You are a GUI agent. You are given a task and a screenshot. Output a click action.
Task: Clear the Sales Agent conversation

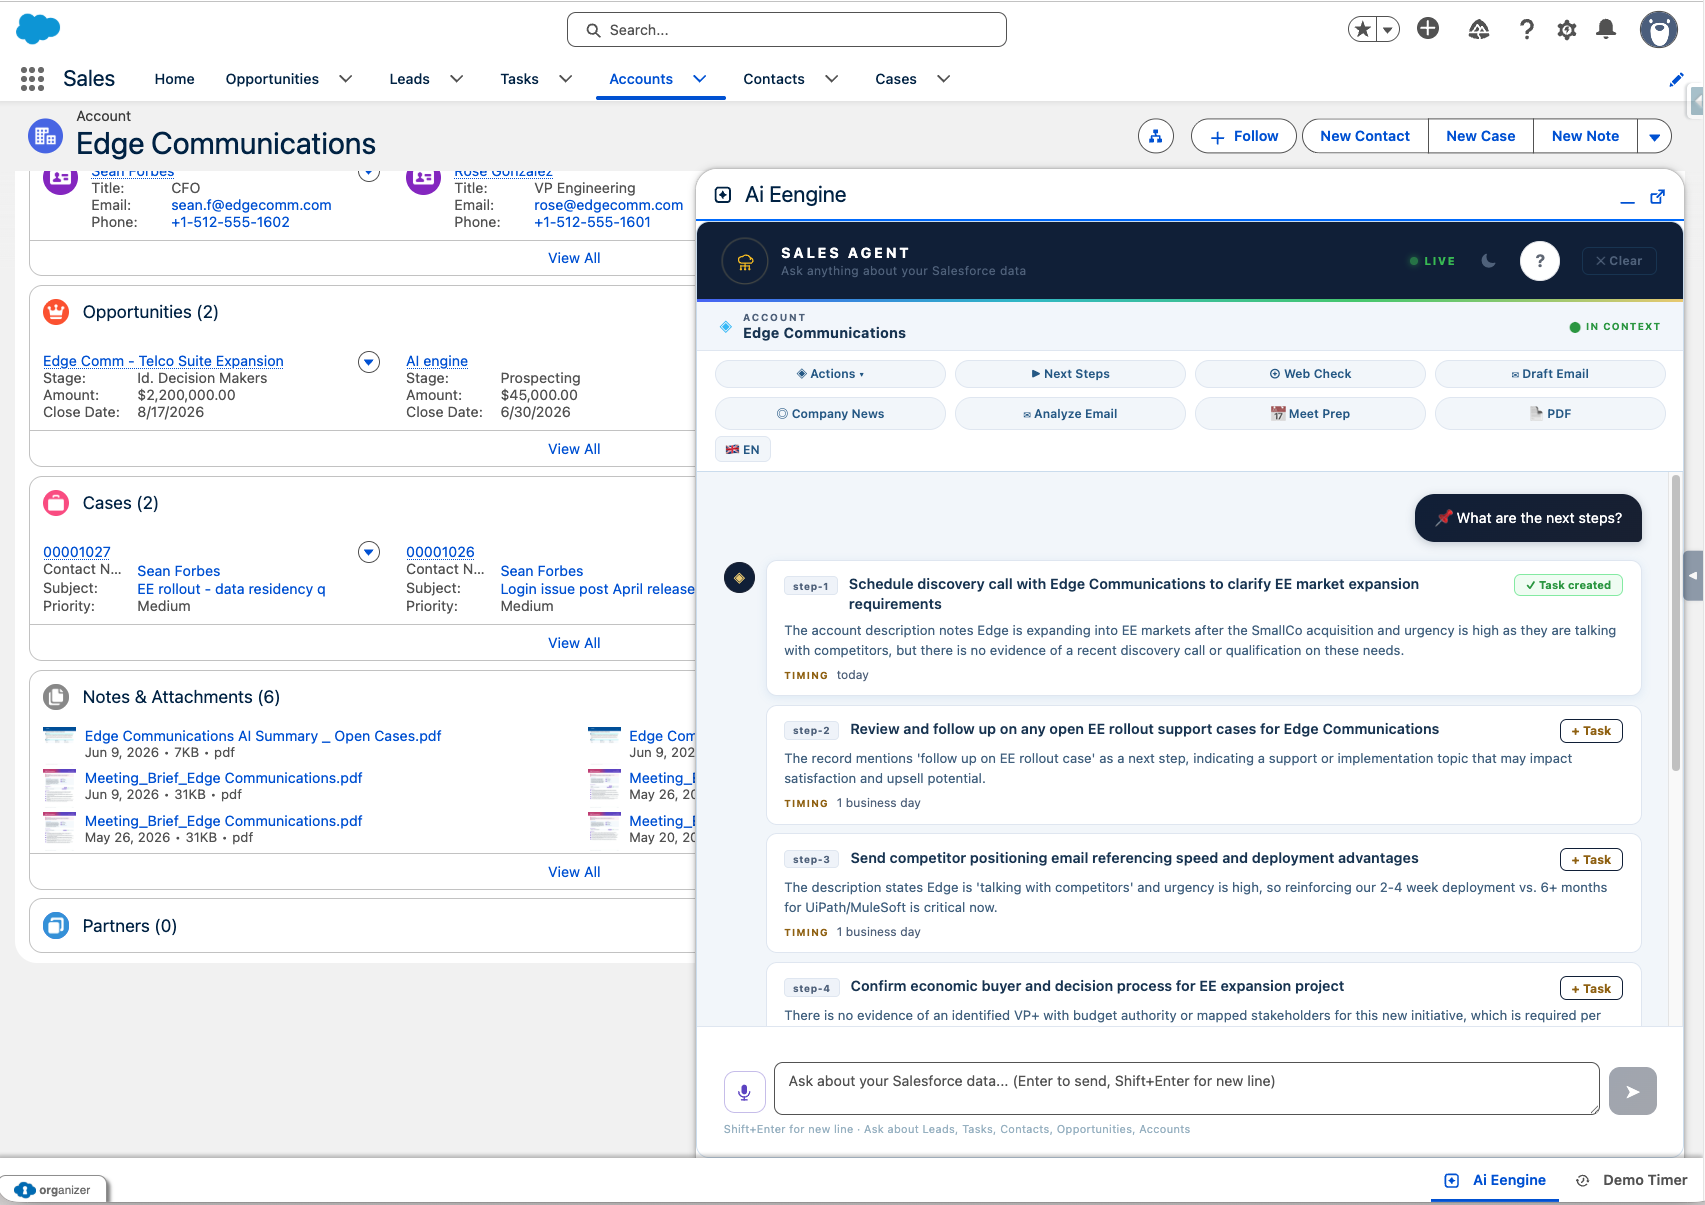coord(1619,261)
